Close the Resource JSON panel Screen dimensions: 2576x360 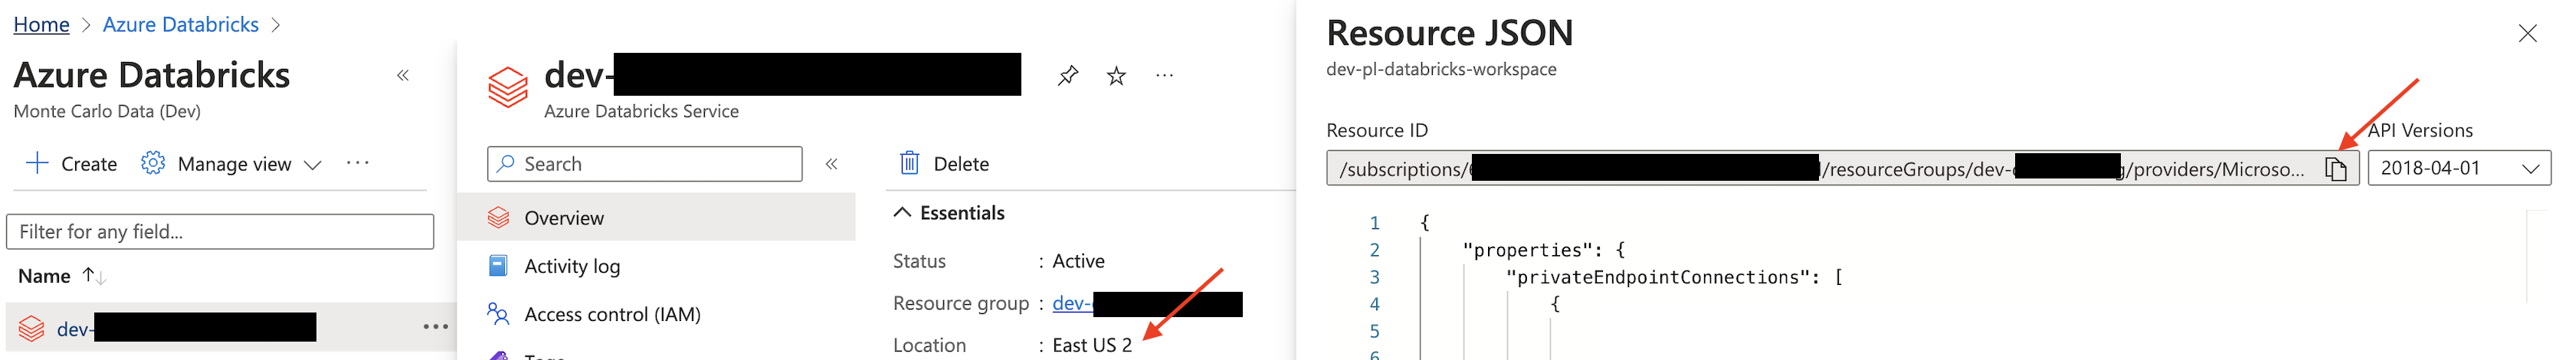click(2527, 34)
